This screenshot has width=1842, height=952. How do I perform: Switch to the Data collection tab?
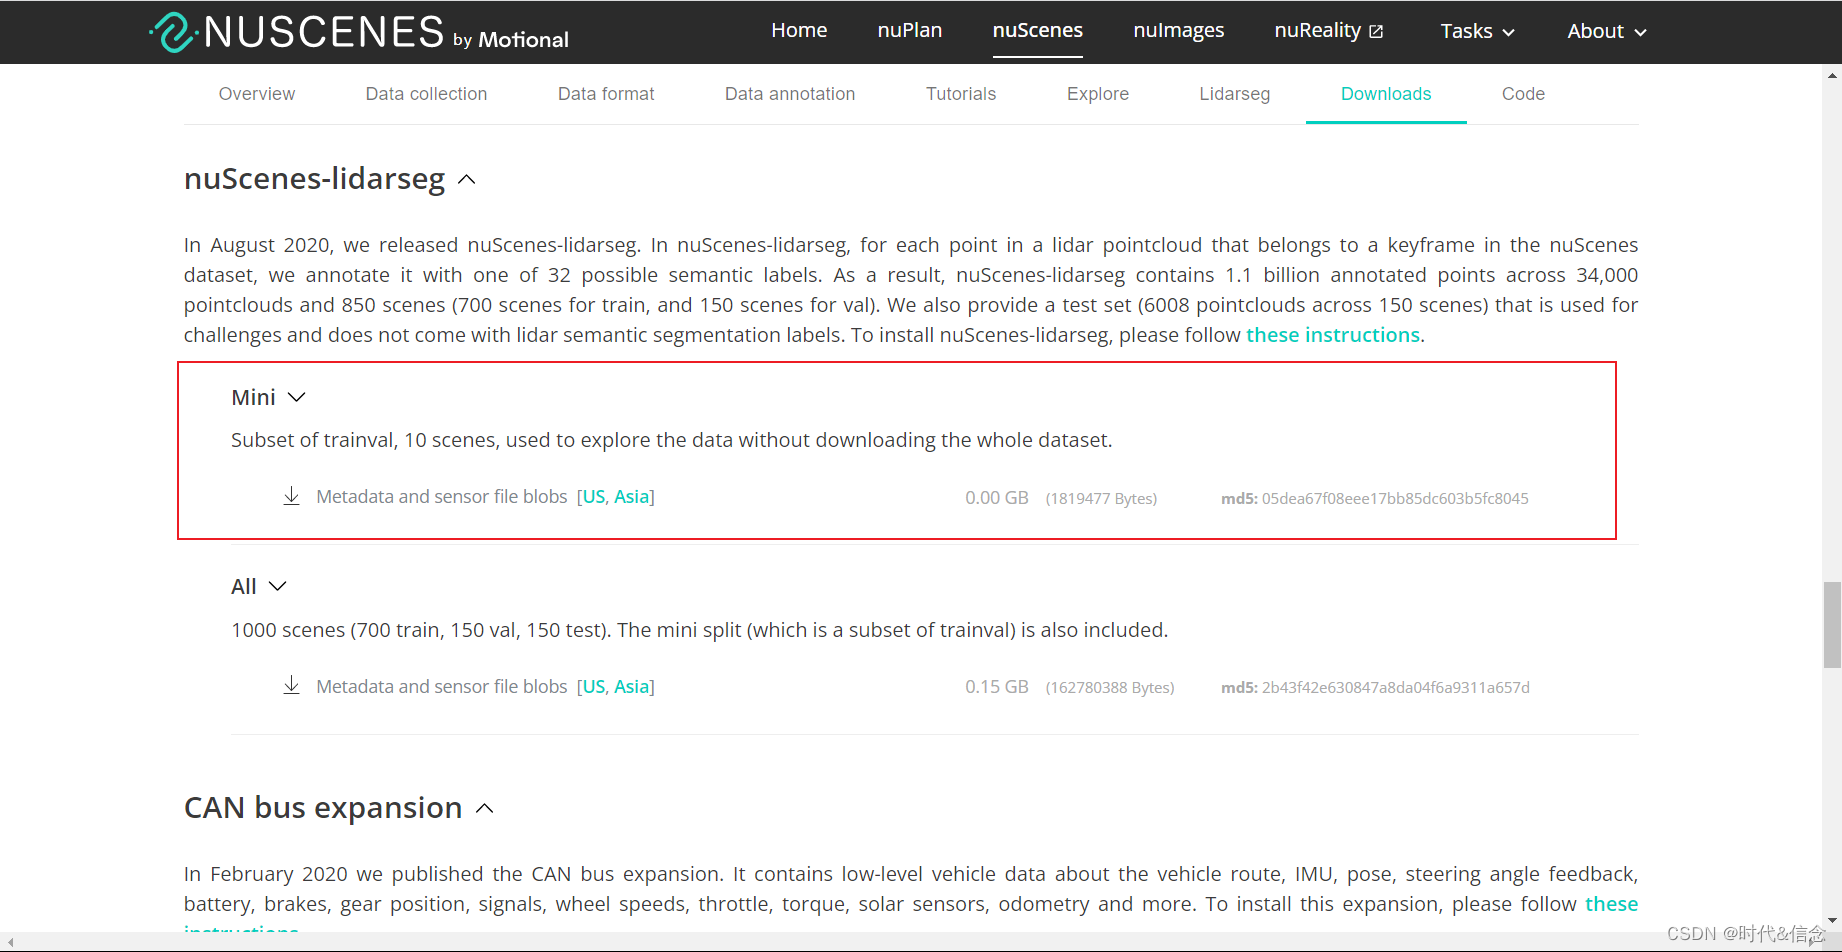(x=426, y=94)
